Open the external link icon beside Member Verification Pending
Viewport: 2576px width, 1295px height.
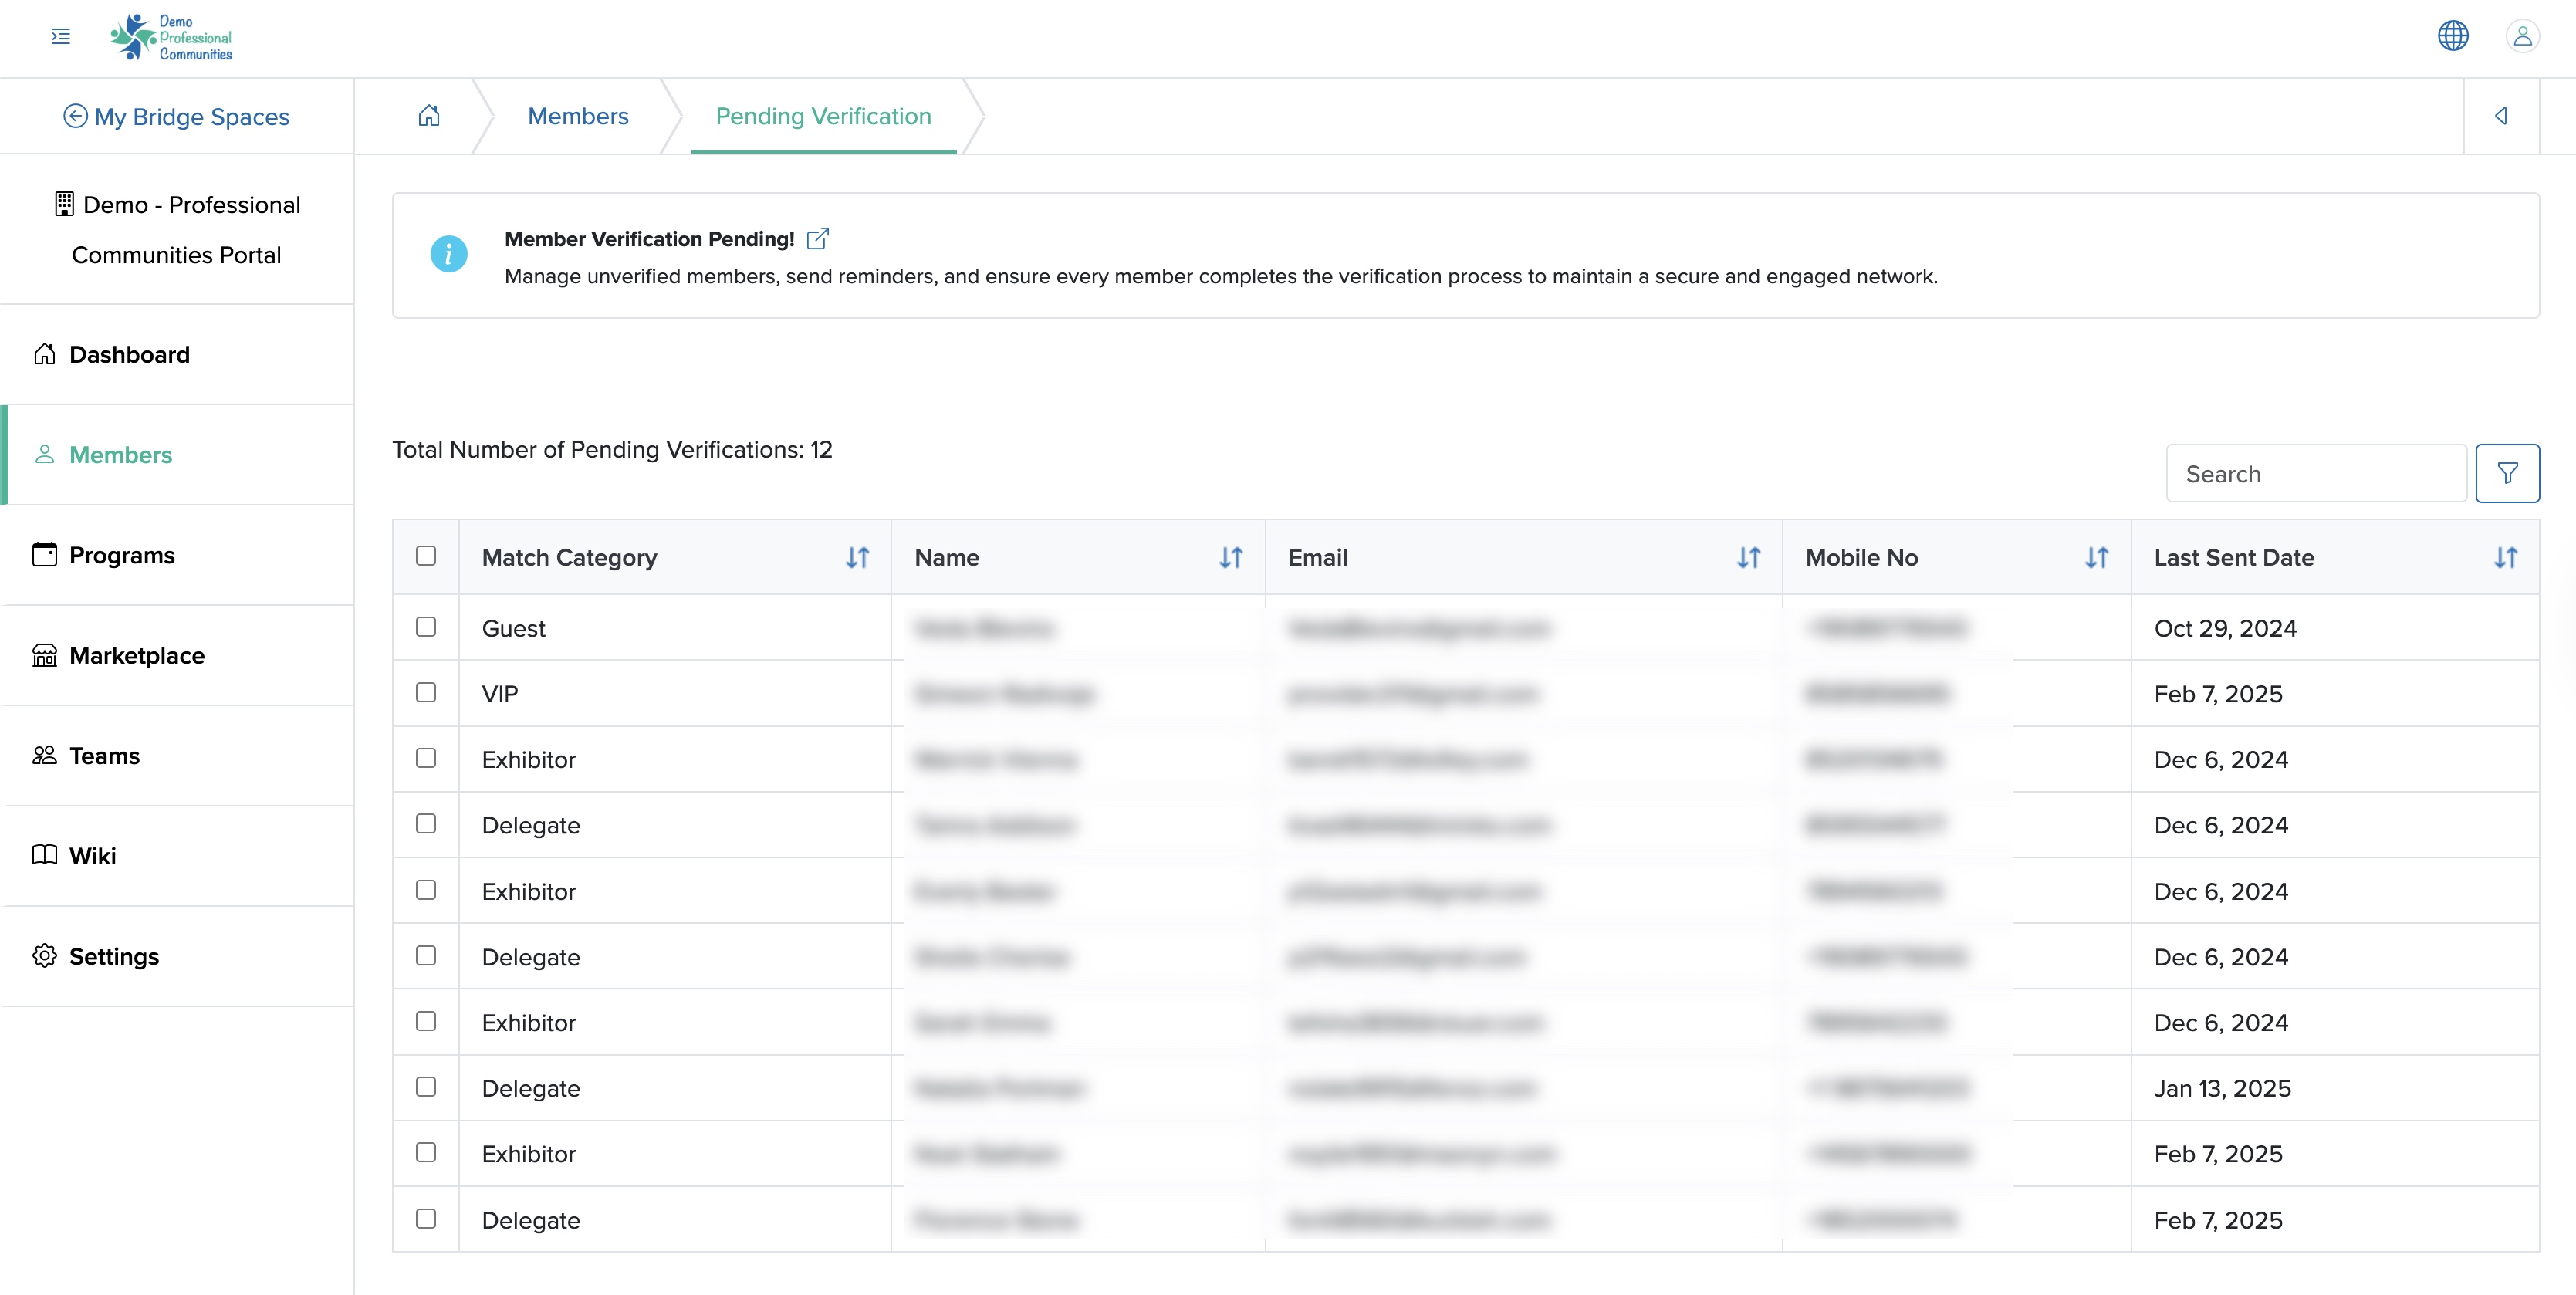click(817, 239)
